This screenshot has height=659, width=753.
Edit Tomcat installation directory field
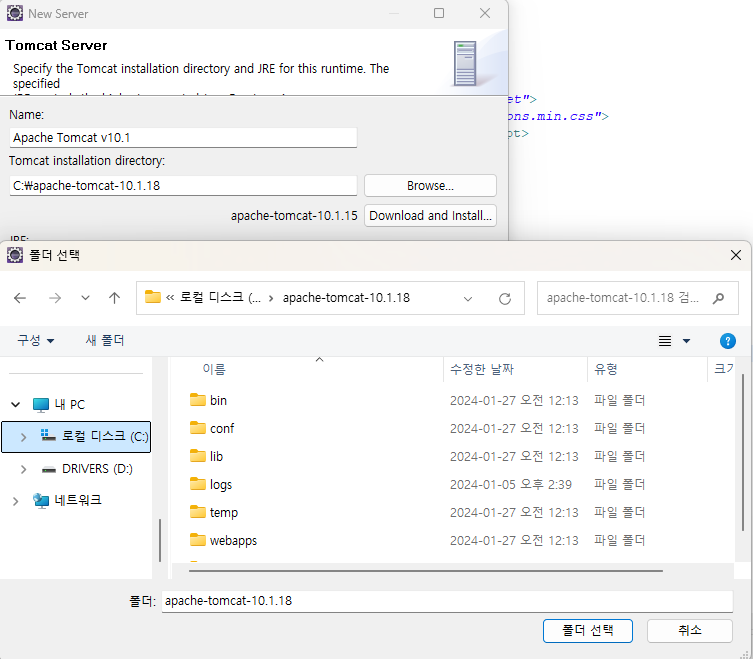coord(183,186)
